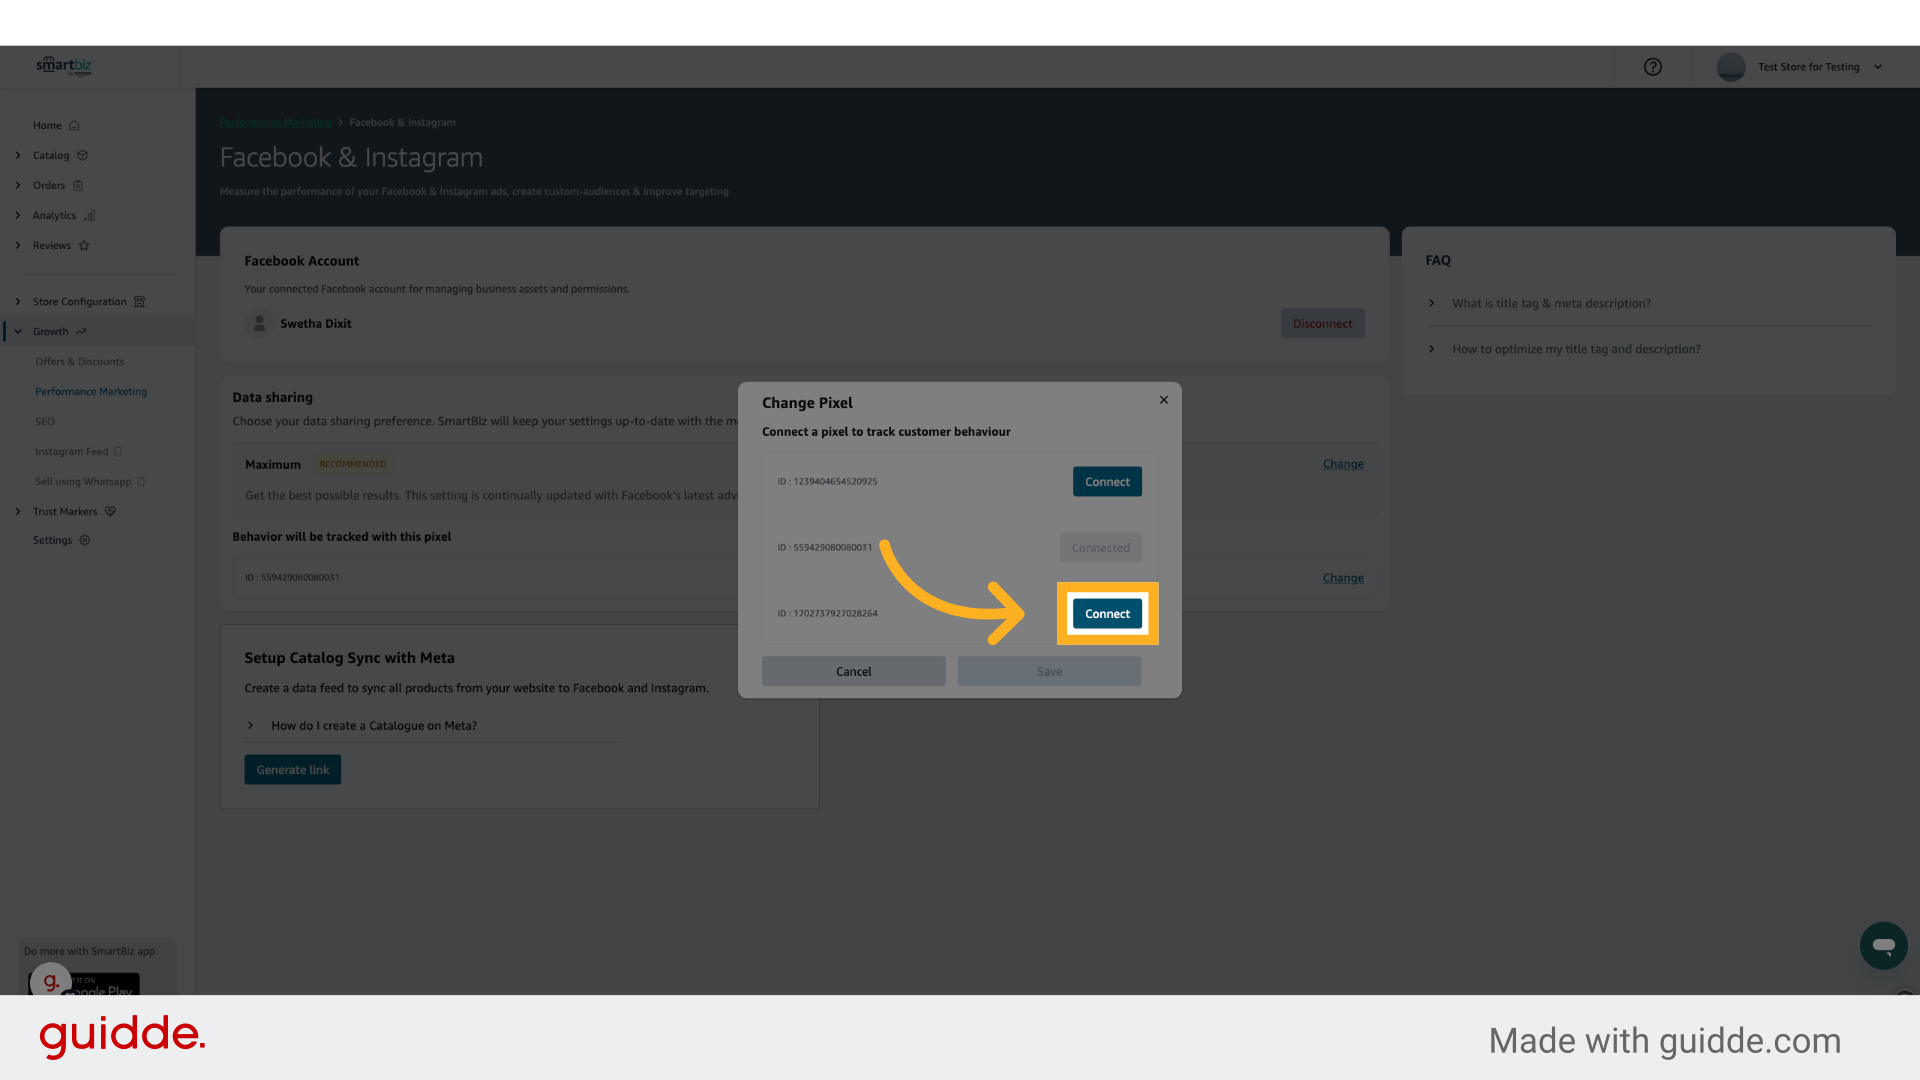
Task: Connect pixel ID 1239404654520925
Action: (1107, 482)
